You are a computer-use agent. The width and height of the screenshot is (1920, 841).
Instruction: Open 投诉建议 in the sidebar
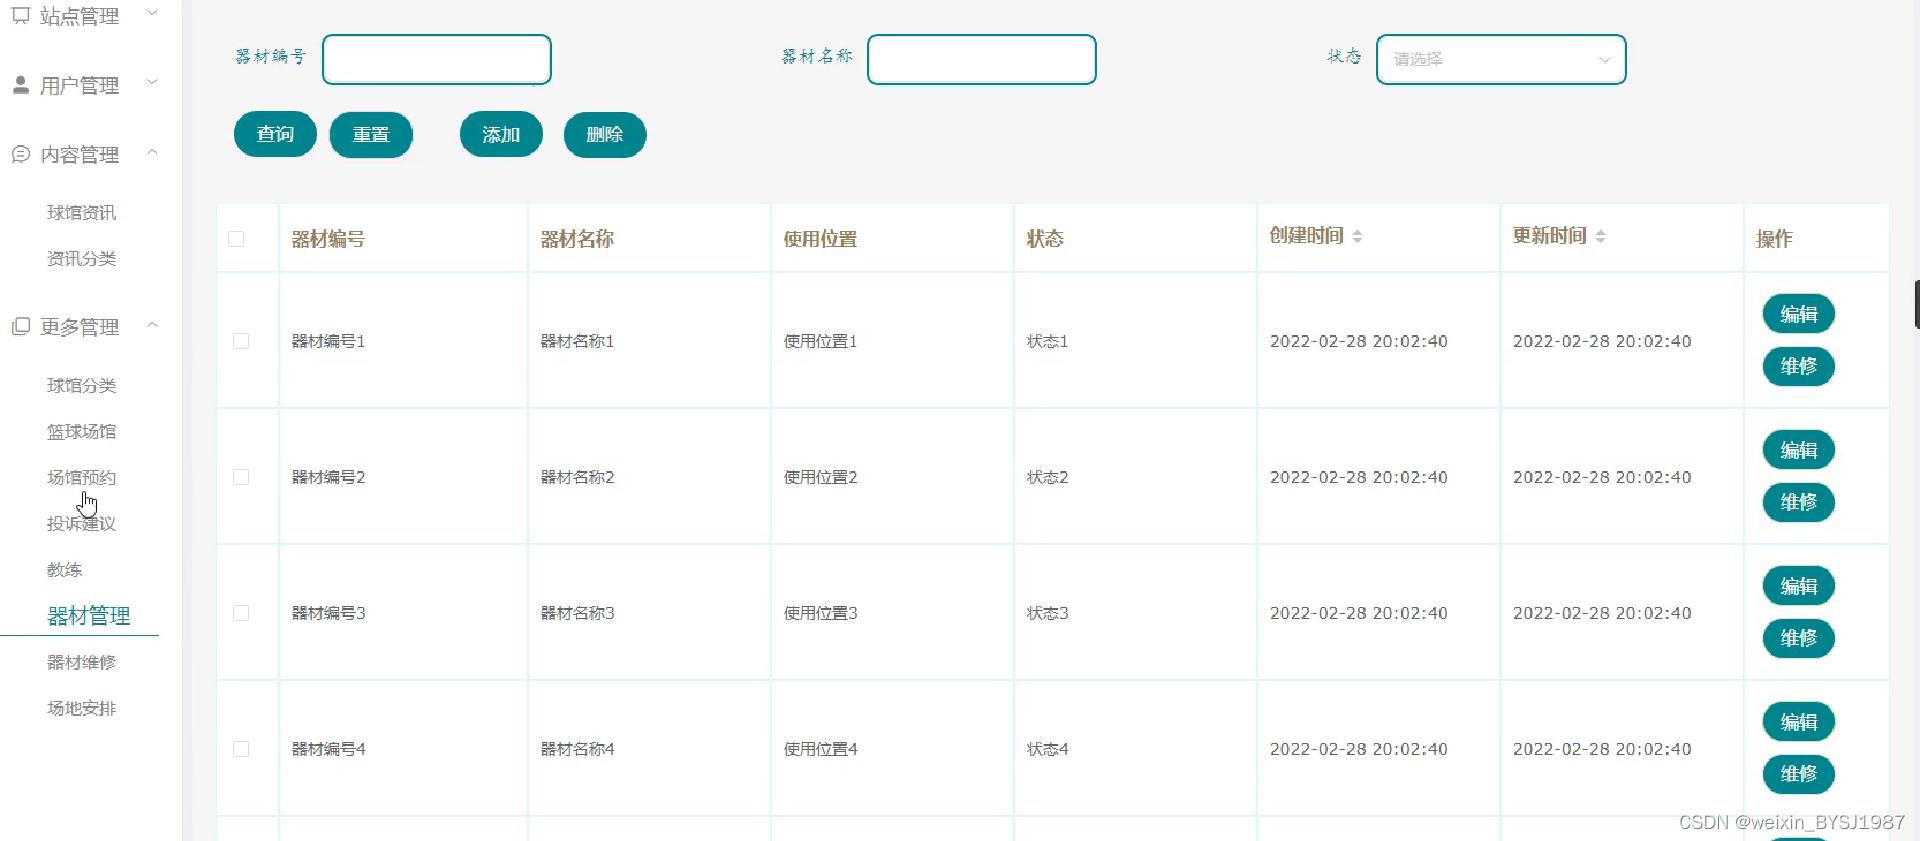pyautogui.click(x=81, y=523)
